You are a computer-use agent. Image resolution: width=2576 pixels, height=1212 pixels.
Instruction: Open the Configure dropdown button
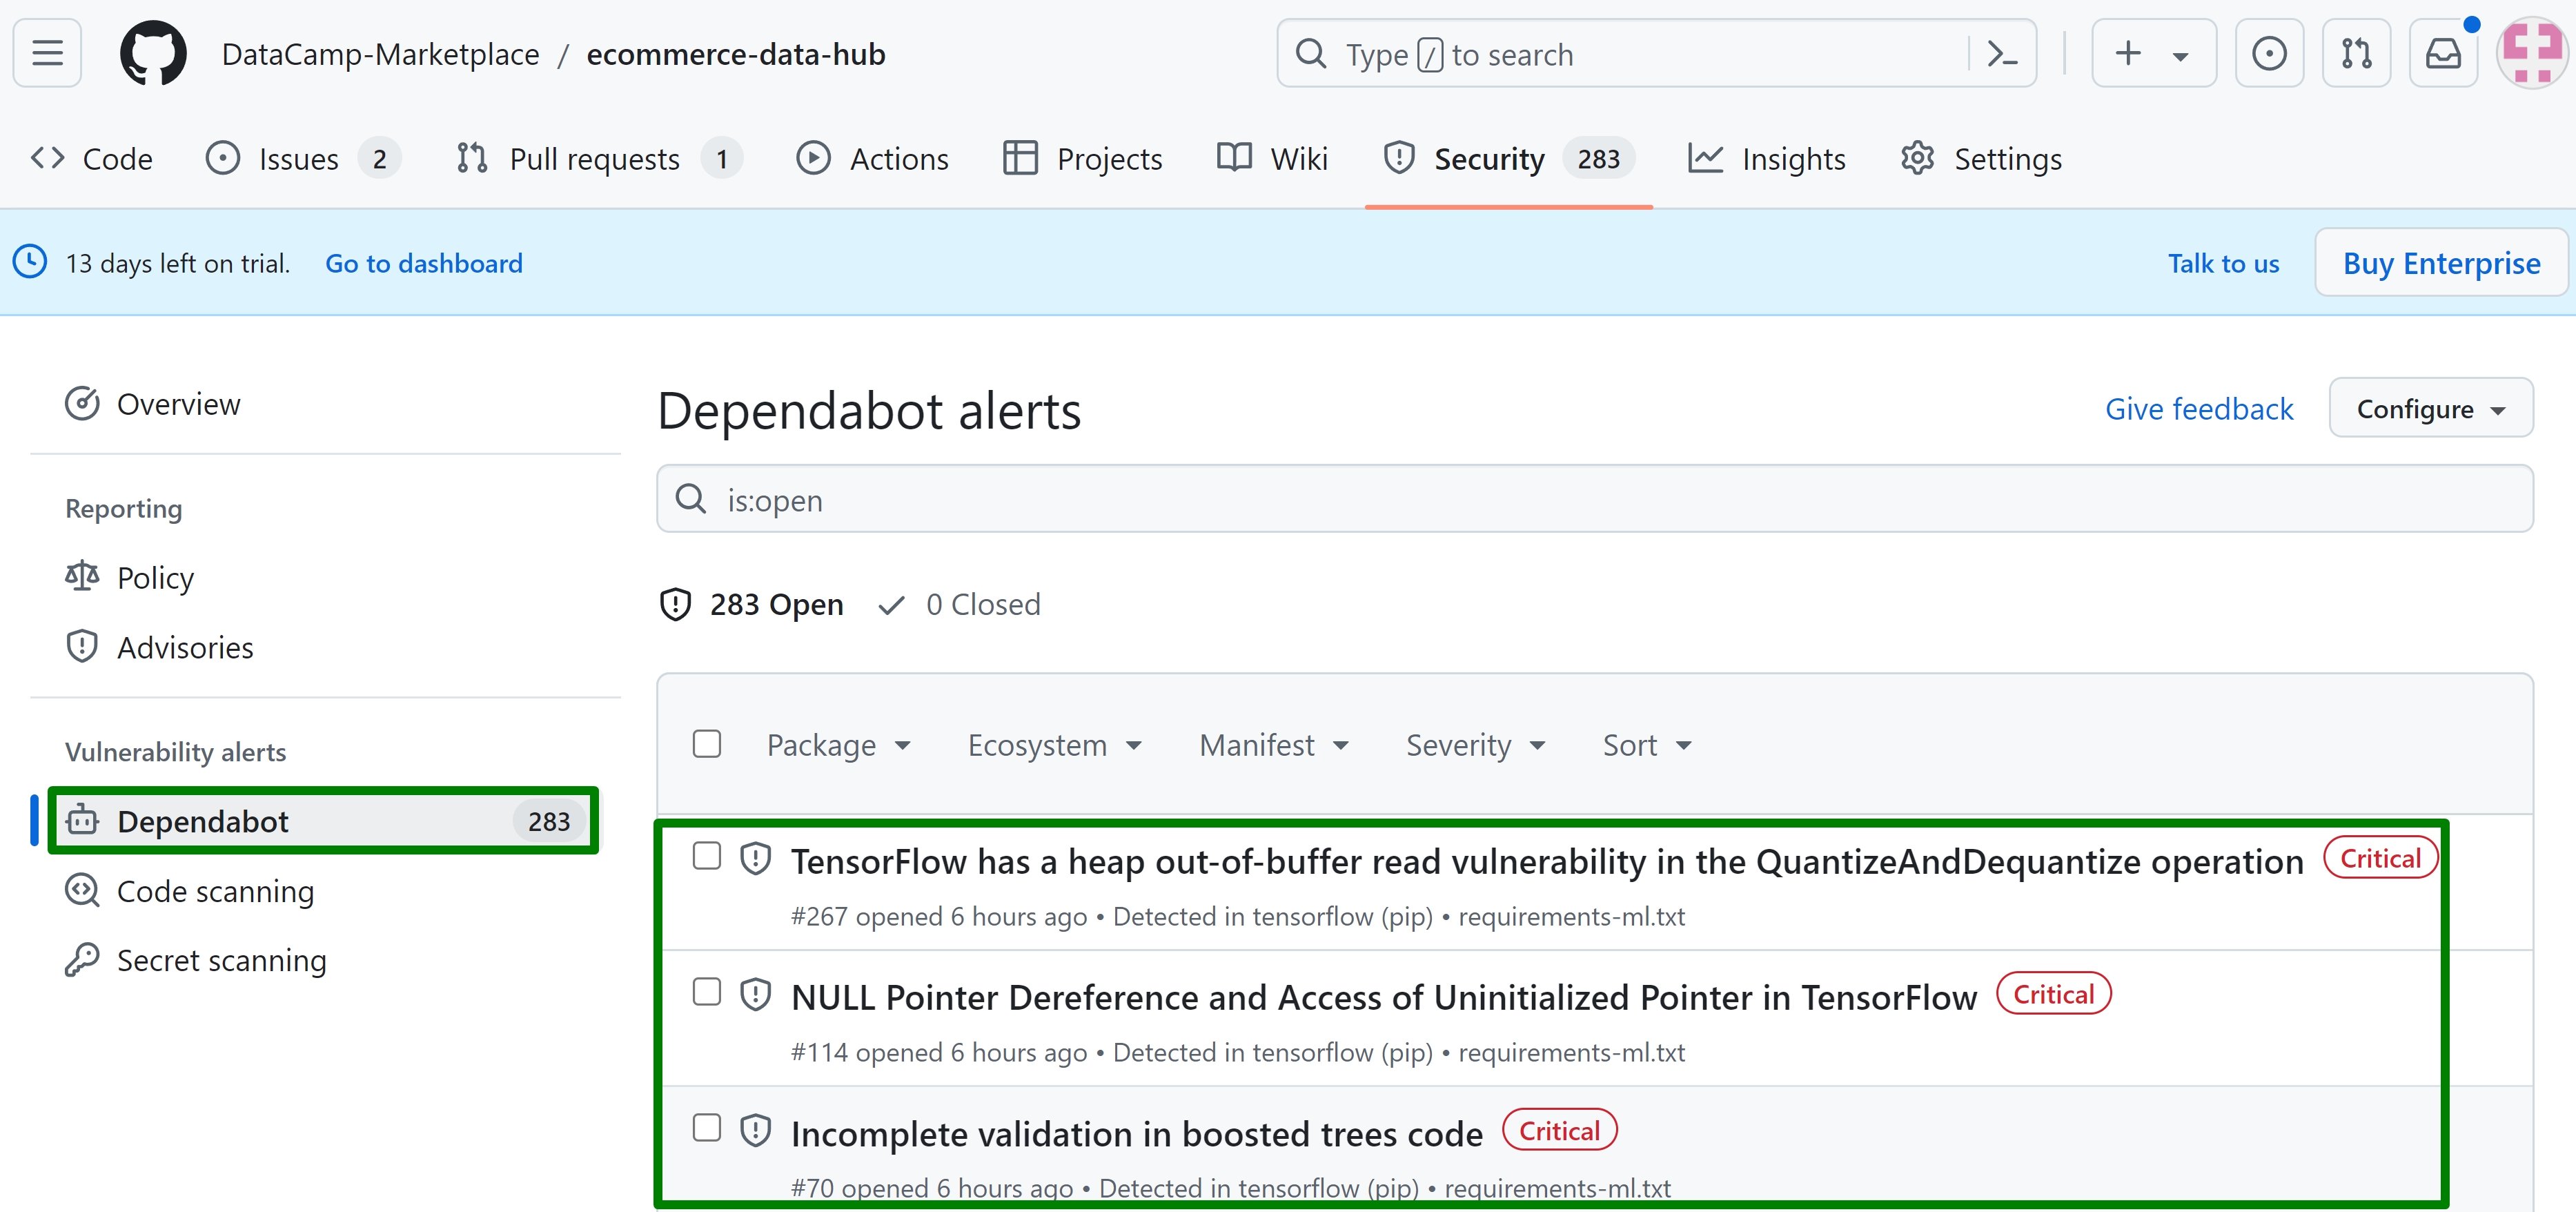click(x=2431, y=408)
